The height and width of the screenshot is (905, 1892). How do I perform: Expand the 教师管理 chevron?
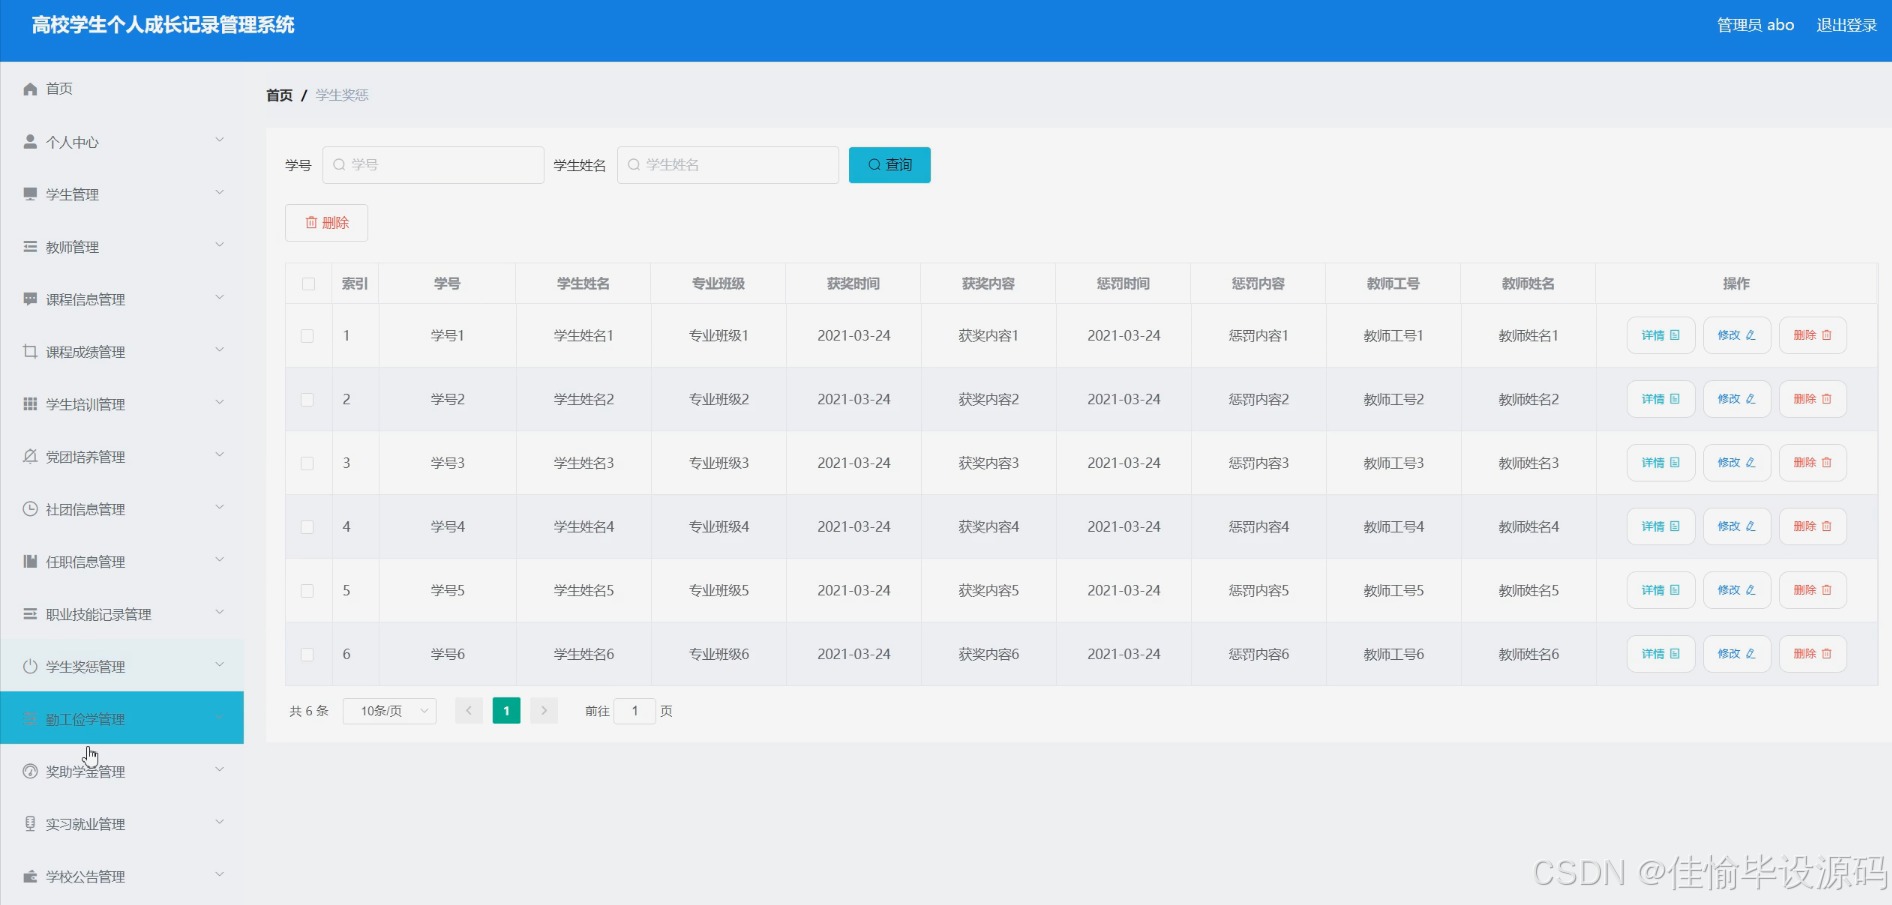220,245
